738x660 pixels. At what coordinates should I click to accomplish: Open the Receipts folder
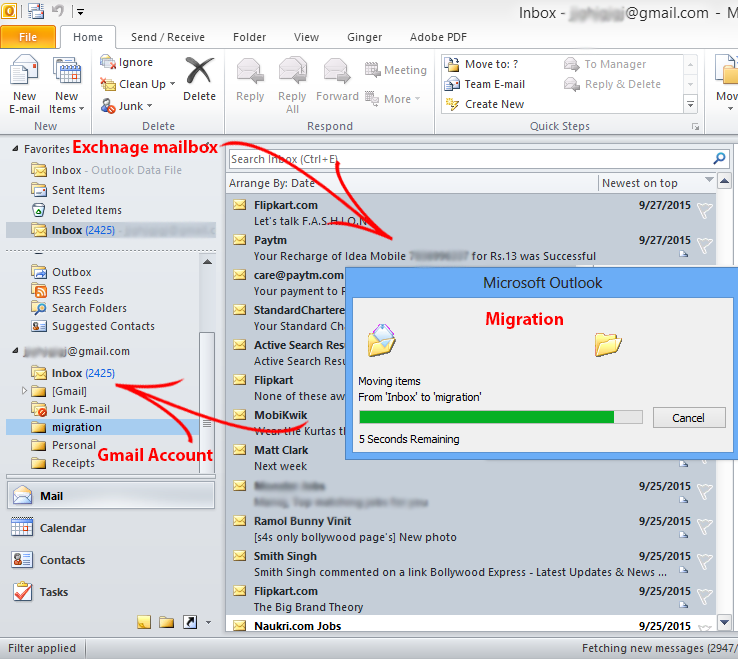[x=63, y=463]
